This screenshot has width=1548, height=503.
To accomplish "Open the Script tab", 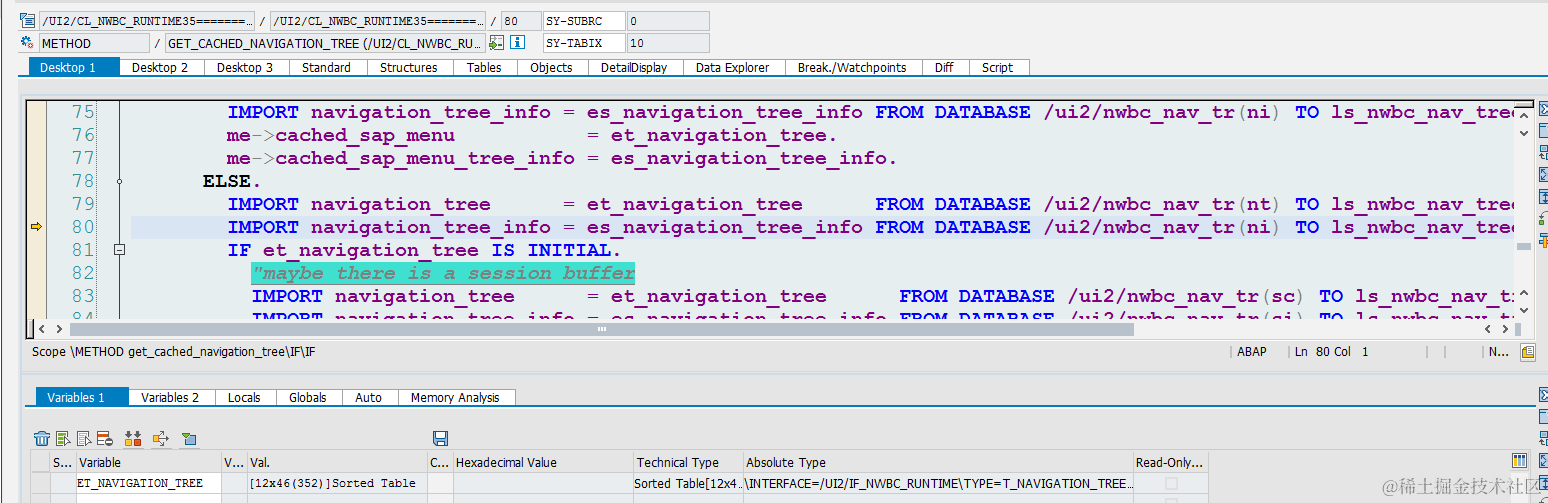I will (x=997, y=67).
